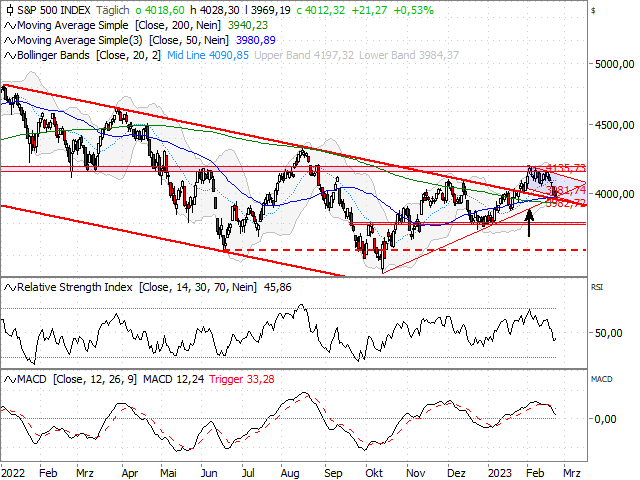This screenshot has width=640, height=480.
Task: Click the percent change +0,53%
Action: click(413, 10)
